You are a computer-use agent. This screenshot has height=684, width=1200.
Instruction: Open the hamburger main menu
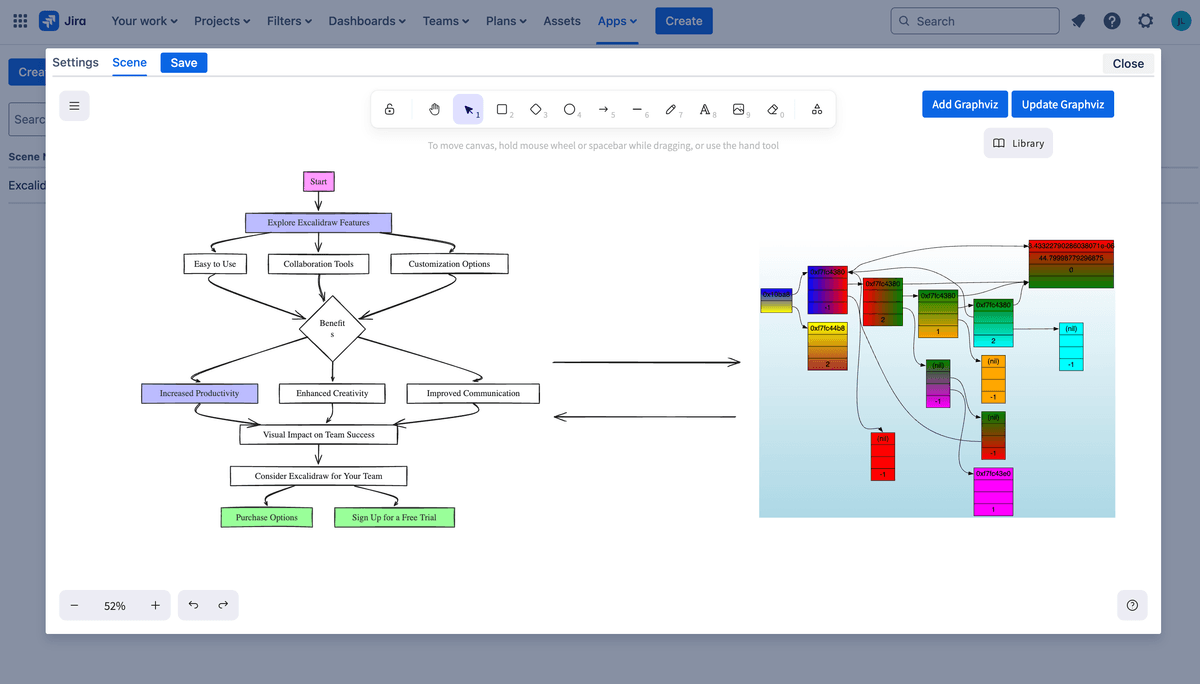pyautogui.click(x=74, y=106)
